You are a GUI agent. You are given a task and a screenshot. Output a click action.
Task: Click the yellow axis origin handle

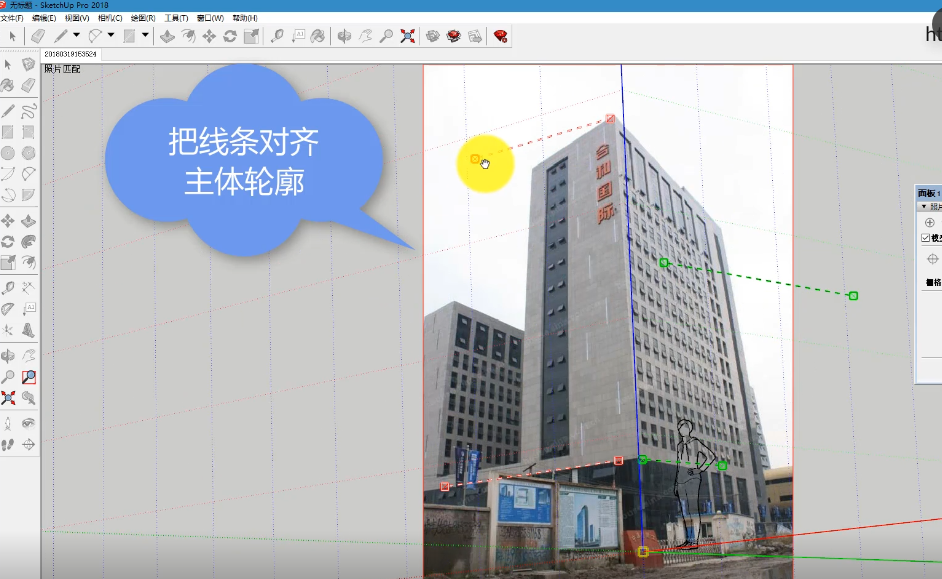[643, 551]
